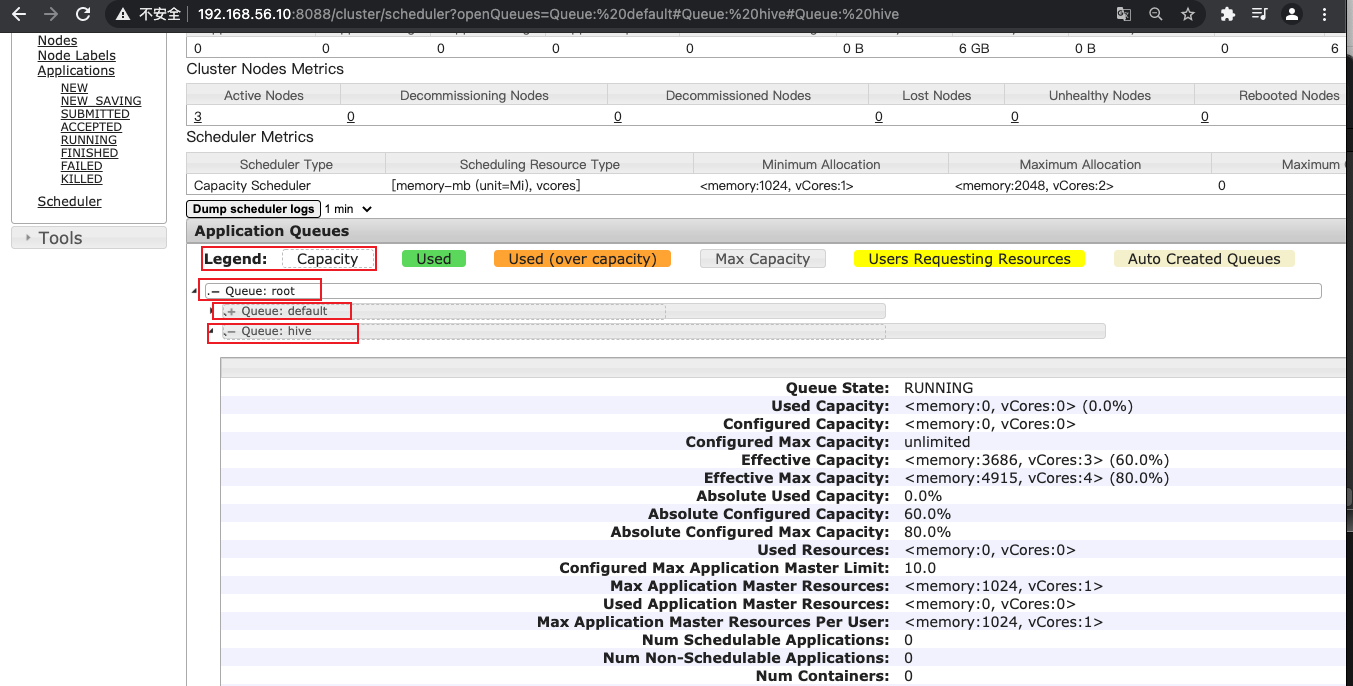Filter applications by FAILED state
Viewport: 1353px width, 686px height.
[x=82, y=166]
